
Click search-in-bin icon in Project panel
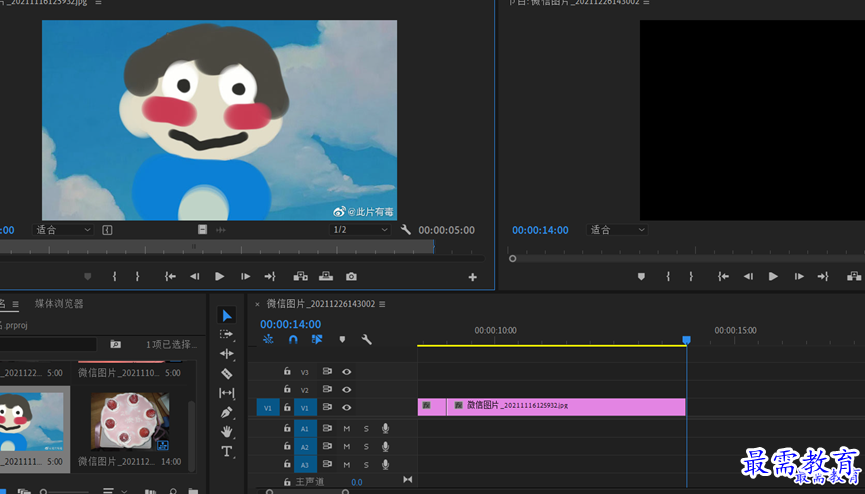click(x=115, y=344)
